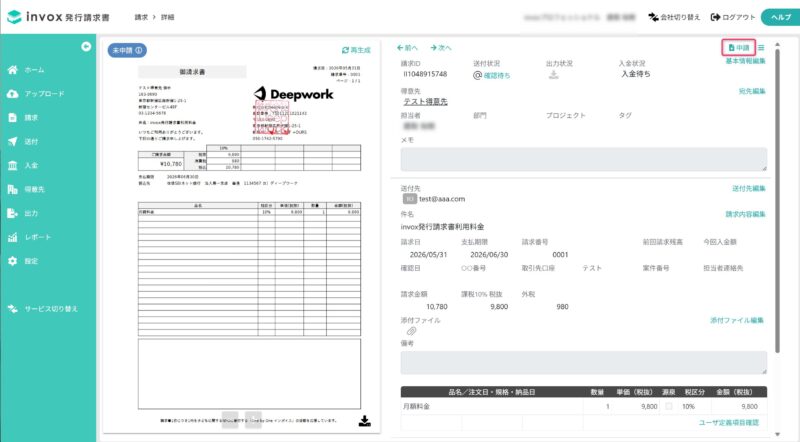
Task: Collapse the sidebar with the arrow icon
Action: [x=86, y=46]
